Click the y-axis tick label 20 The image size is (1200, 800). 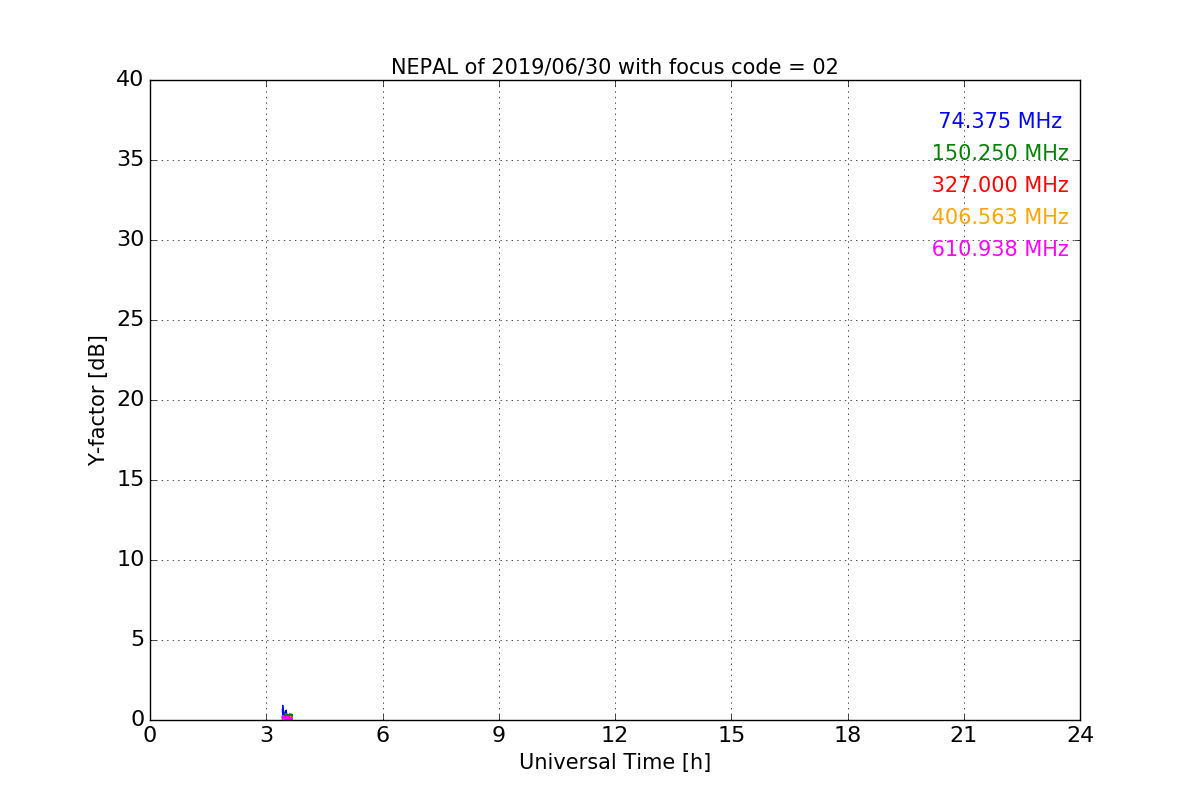coord(130,400)
